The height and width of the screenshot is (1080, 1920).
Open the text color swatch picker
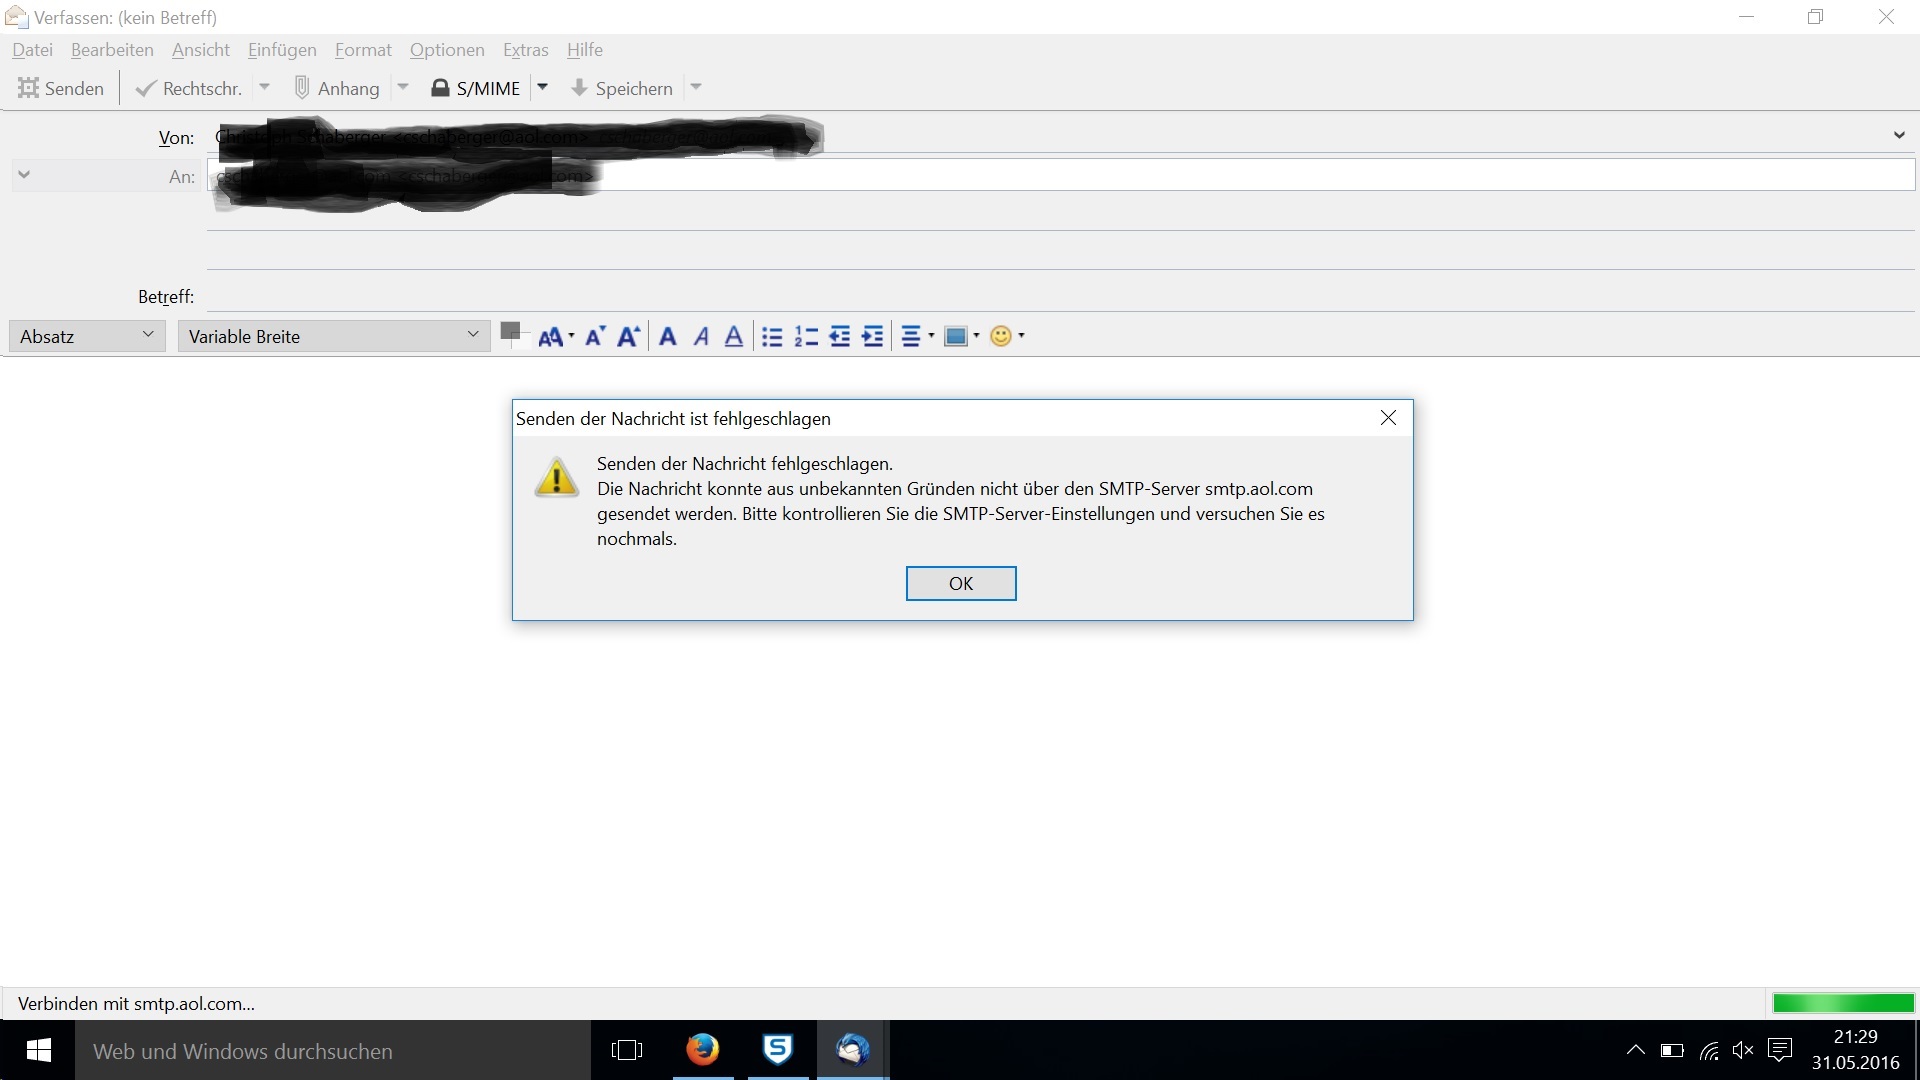pos(511,332)
